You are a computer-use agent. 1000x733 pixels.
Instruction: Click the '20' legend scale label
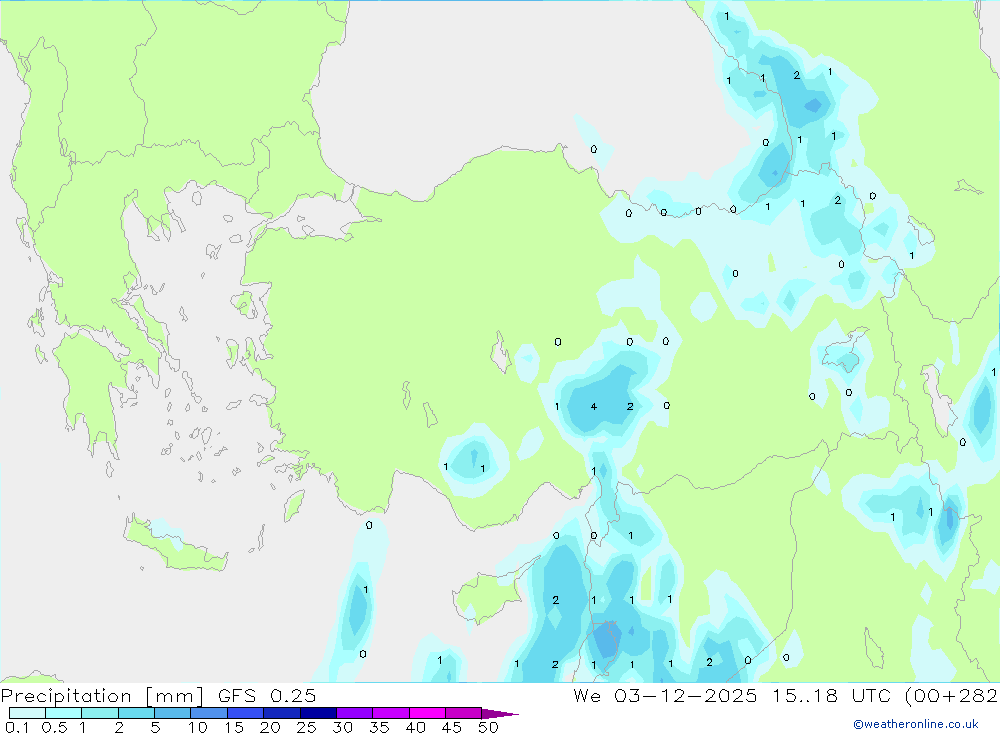pos(270,727)
